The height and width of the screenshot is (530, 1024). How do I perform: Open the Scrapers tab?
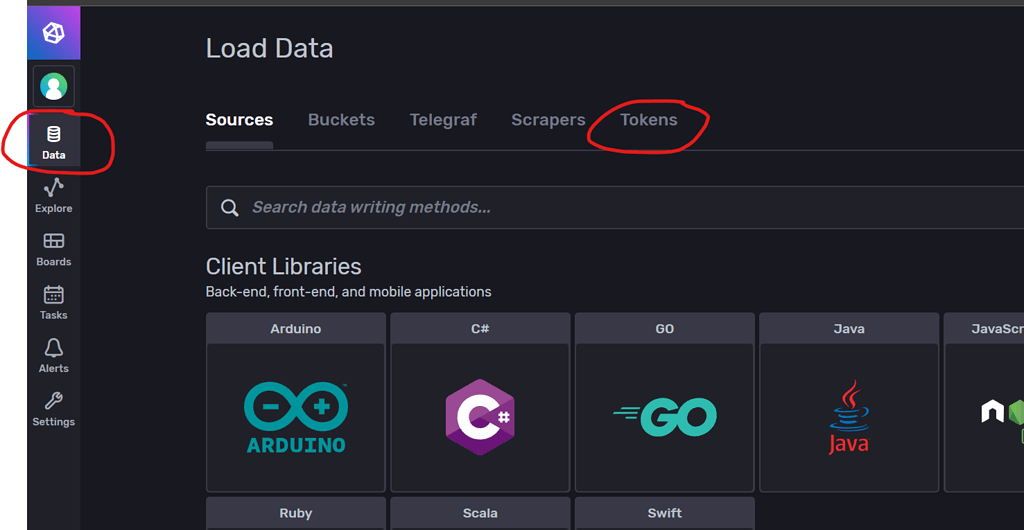[x=548, y=120]
